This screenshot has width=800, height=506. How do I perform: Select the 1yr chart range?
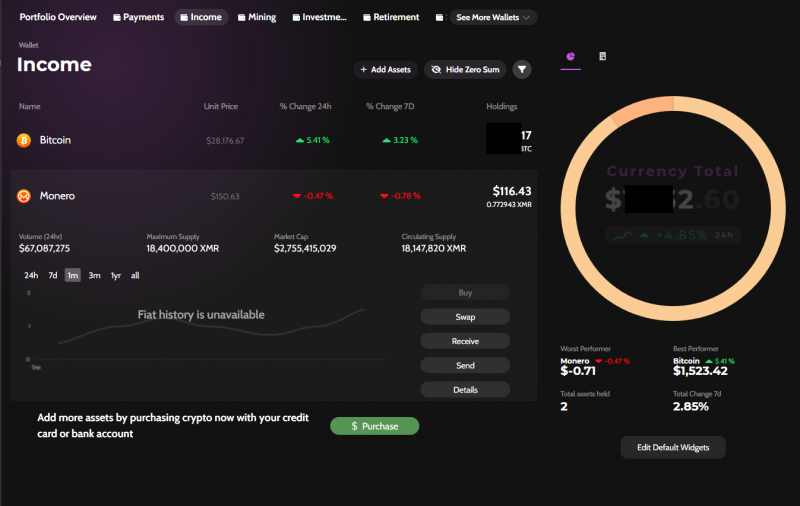point(116,275)
